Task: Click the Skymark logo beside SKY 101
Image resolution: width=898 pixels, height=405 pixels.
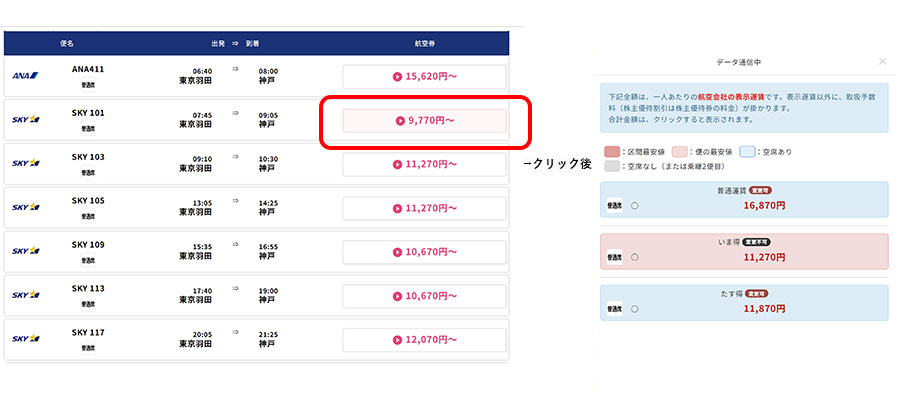Action: pos(25,120)
